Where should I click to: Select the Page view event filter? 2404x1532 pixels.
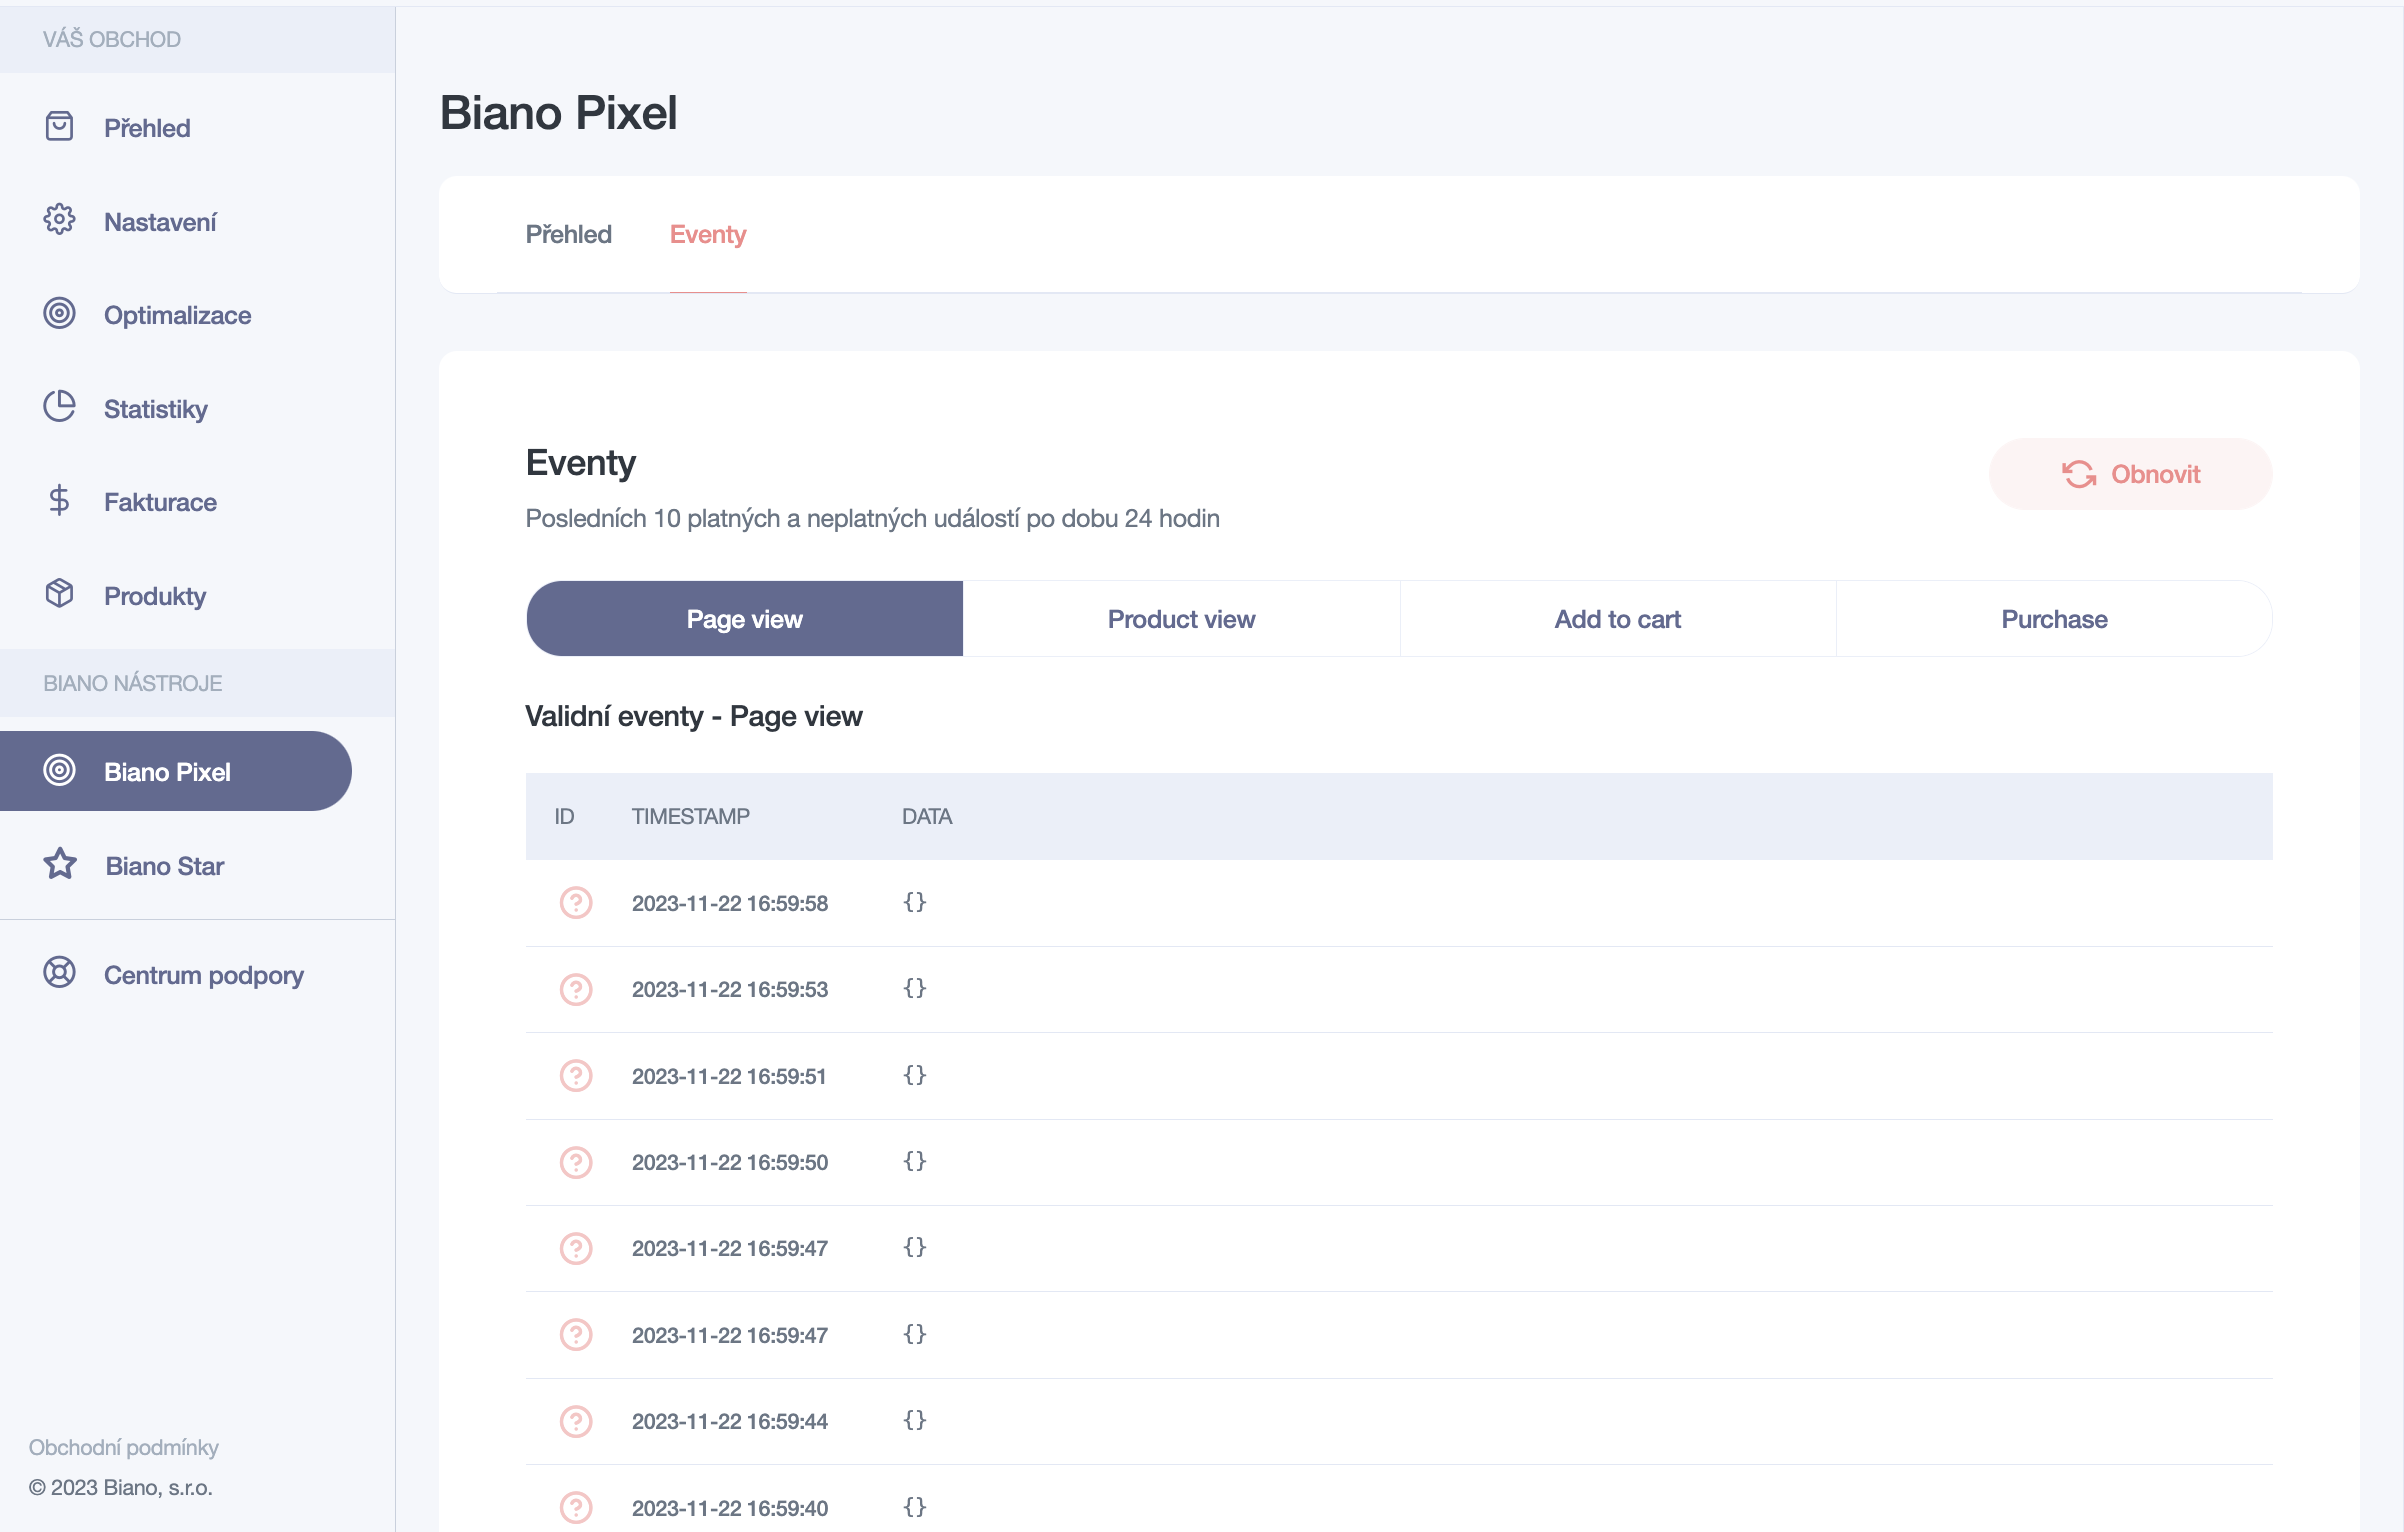click(x=744, y=619)
